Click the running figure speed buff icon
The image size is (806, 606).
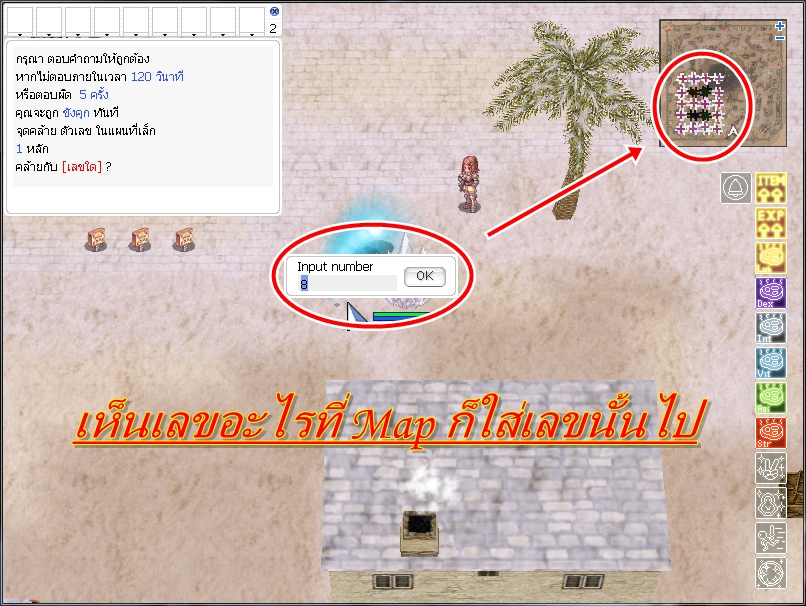pos(771,538)
